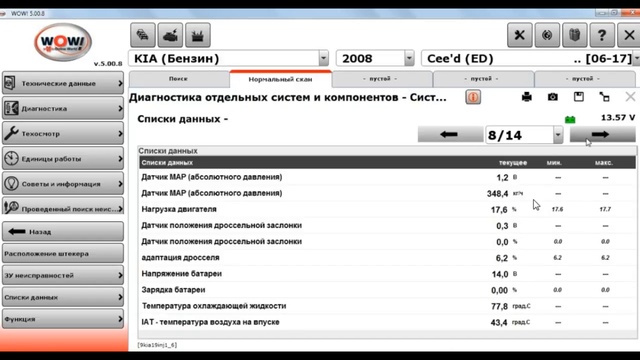Go to previous data page arrow
640x360 pixels.
pyautogui.click(x=450, y=134)
